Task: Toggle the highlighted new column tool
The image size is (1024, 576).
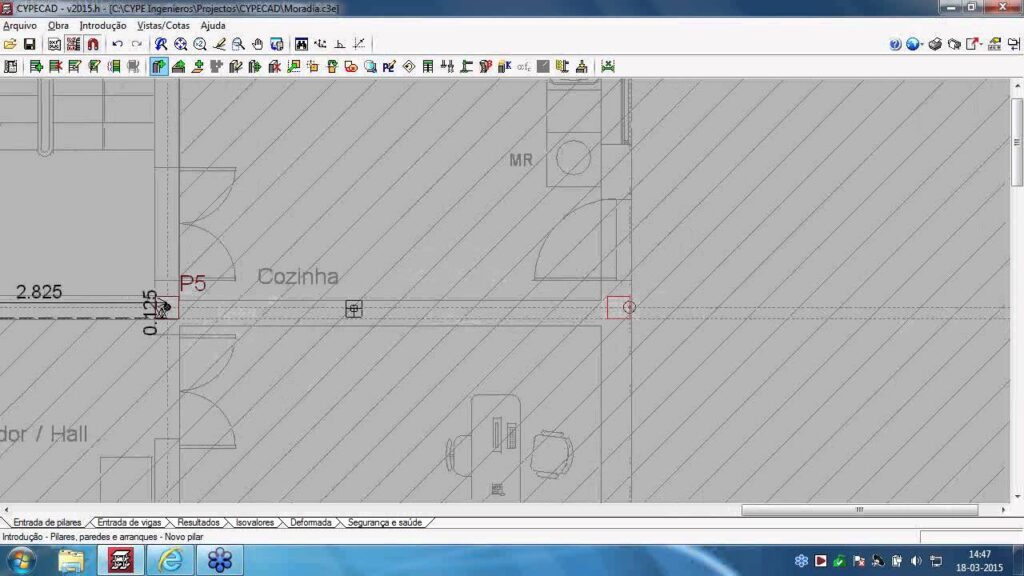Action: (x=159, y=67)
